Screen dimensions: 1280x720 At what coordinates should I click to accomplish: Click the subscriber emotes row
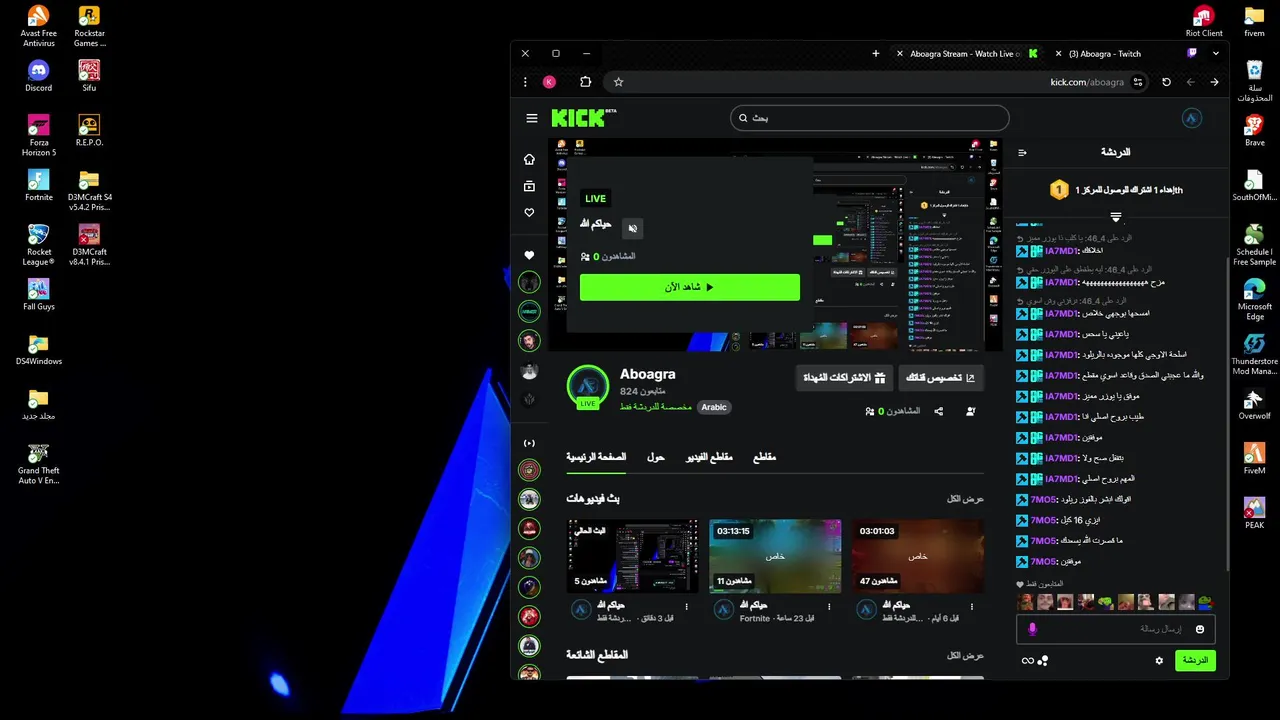click(1115, 602)
